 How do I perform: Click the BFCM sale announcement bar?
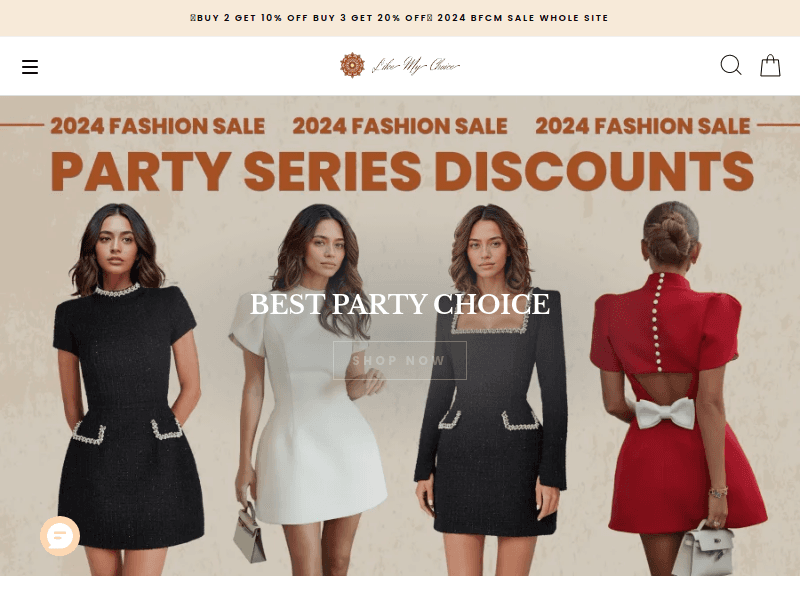tap(400, 18)
